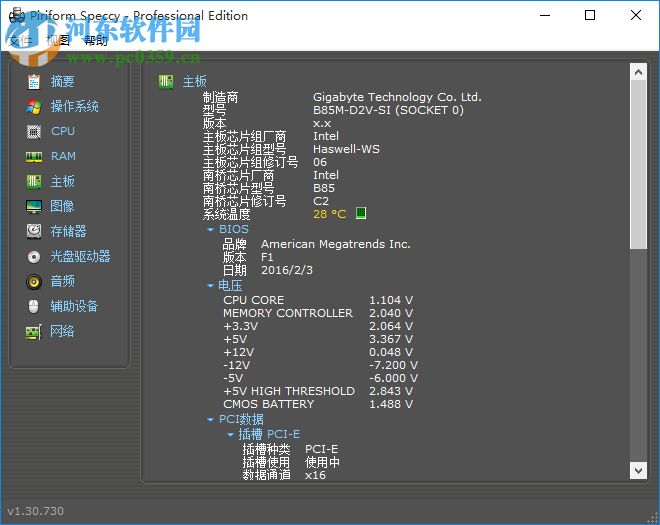Click the 辅助设备 mouse icon
Image resolution: width=660 pixels, height=525 pixels.
point(34,306)
